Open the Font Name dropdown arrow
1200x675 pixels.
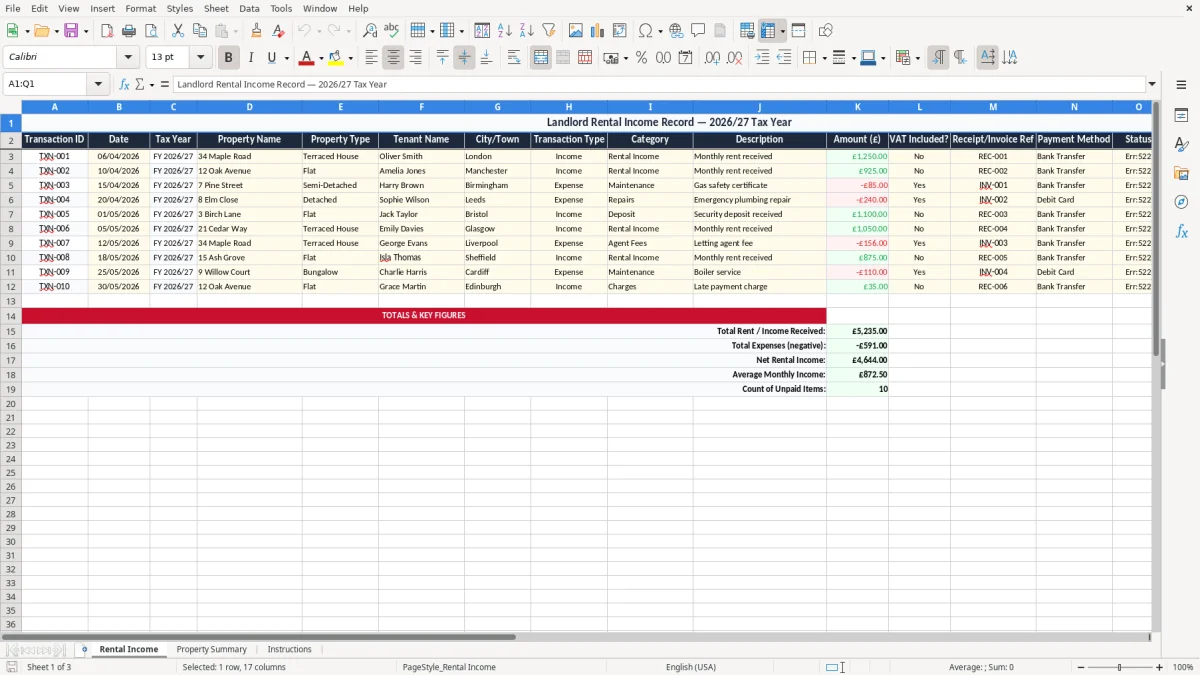point(128,58)
